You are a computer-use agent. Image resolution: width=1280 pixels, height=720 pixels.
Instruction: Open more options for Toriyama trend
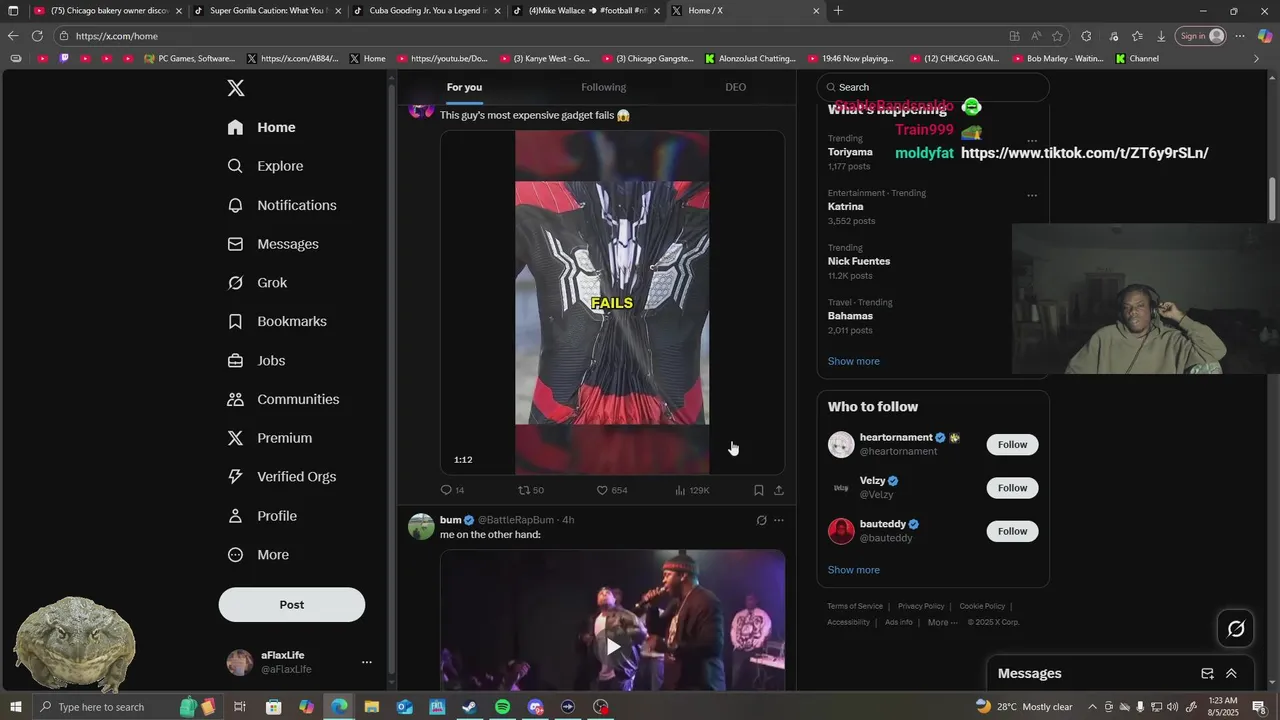[x=1032, y=140]
